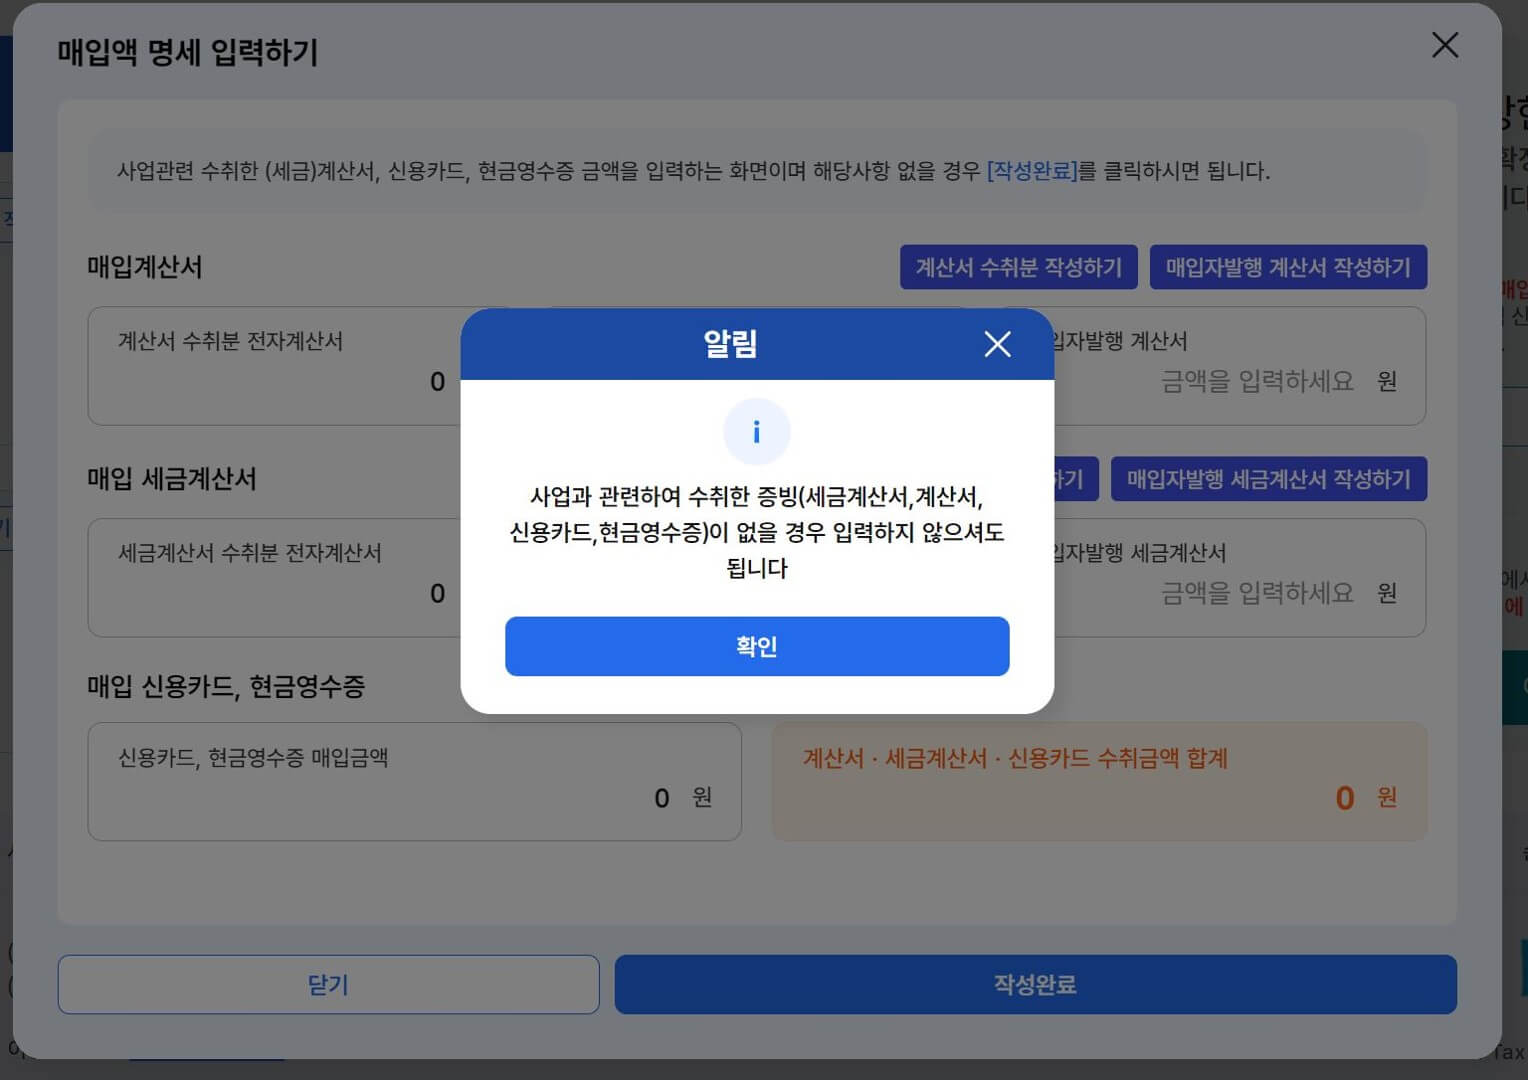Click 매입자발행 세금계산서 작성하기 button
The image size is (1528, 1080).
pos(1268,479)
